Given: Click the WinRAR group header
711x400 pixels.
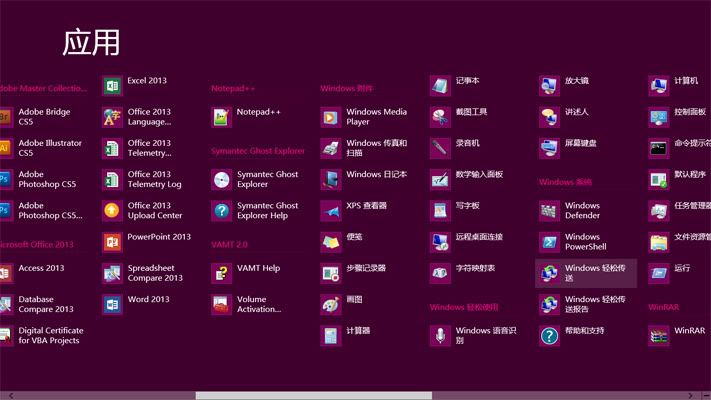Looking at the screenshot, I should (x=664, y=307).
